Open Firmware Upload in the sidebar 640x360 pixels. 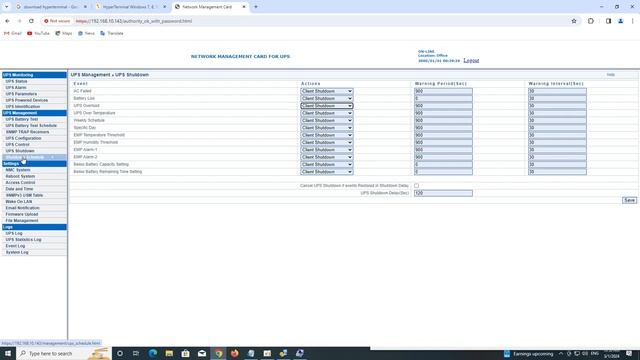(22, 214)
